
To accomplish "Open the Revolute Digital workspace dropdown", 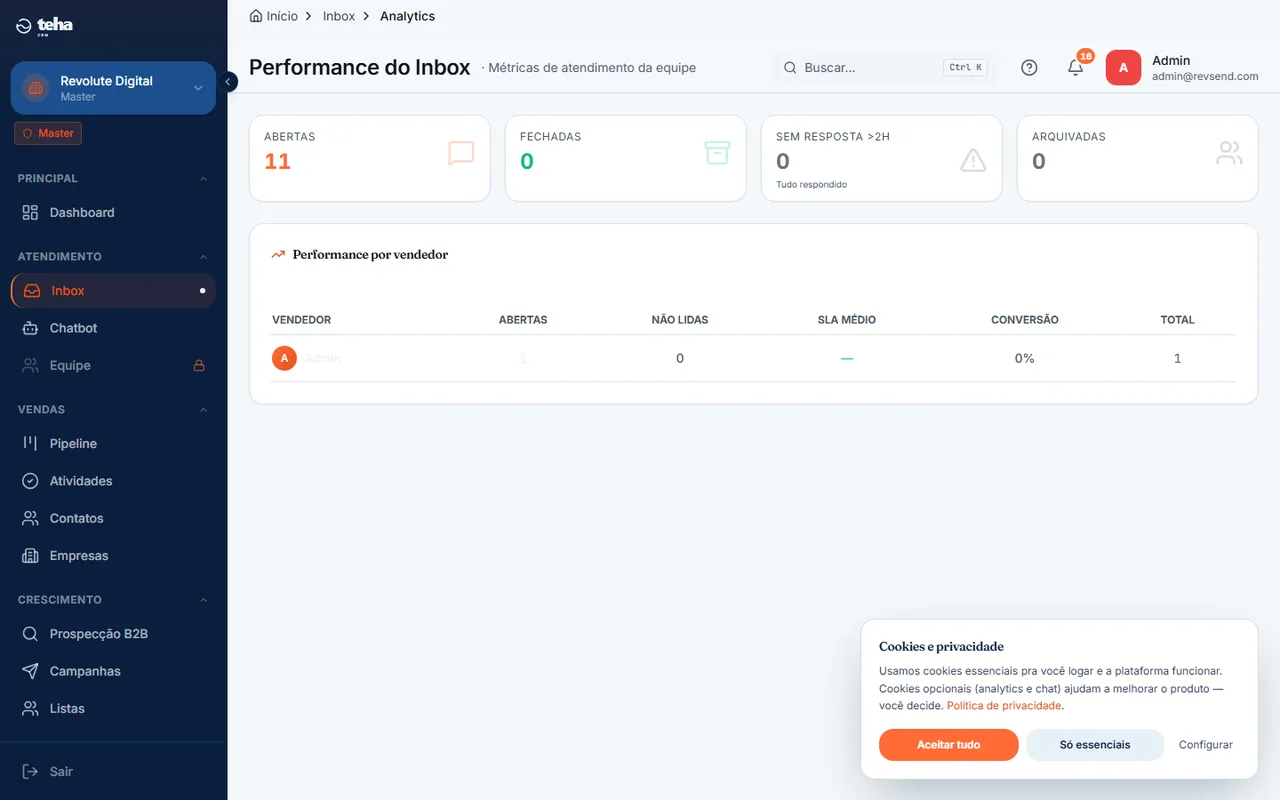I will tap(113, 88).
